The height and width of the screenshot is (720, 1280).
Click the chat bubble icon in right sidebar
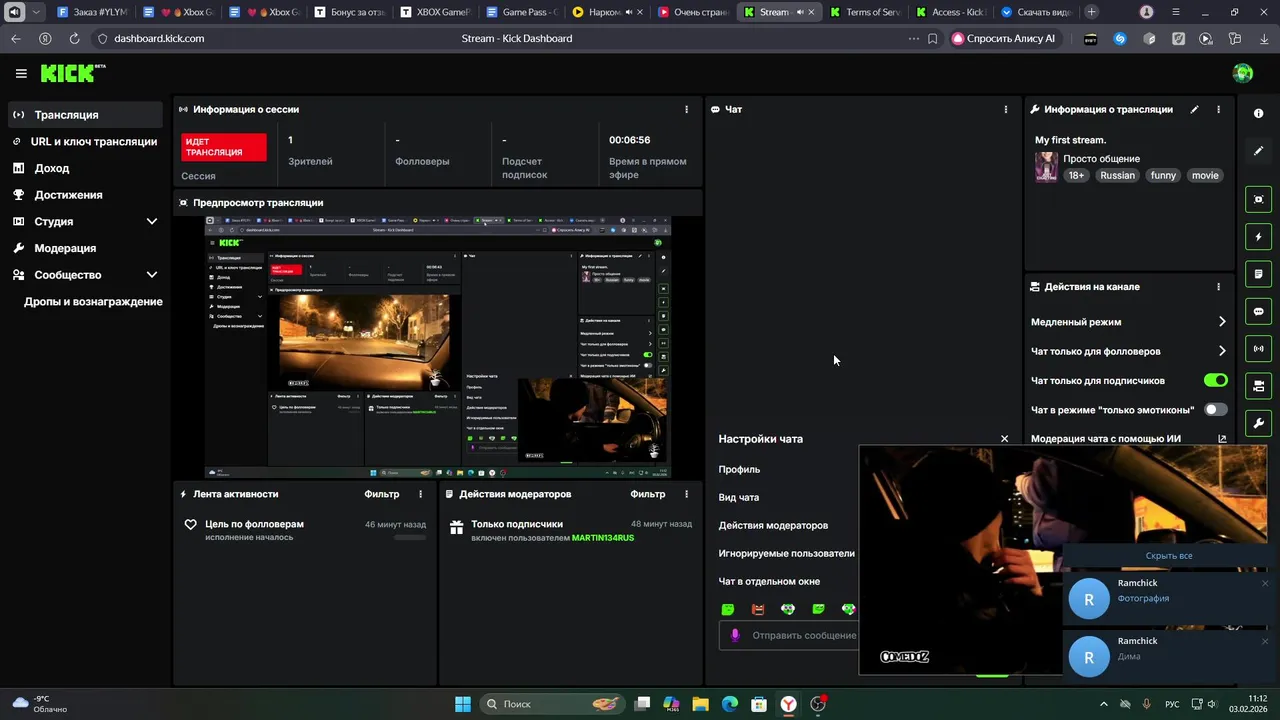tap(1258, 311)
